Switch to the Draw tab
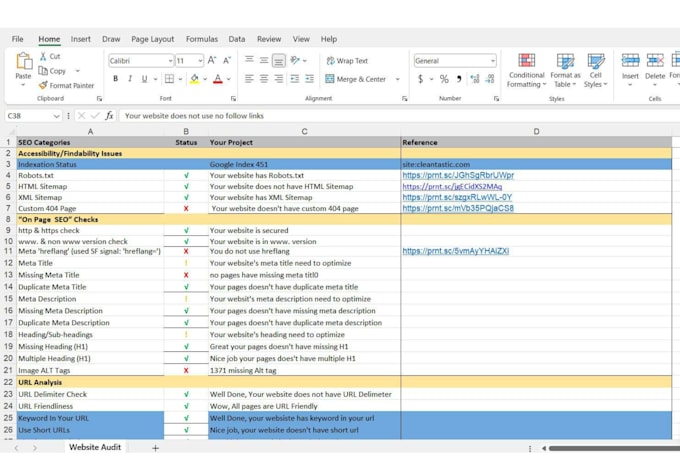 coord(111,39)
